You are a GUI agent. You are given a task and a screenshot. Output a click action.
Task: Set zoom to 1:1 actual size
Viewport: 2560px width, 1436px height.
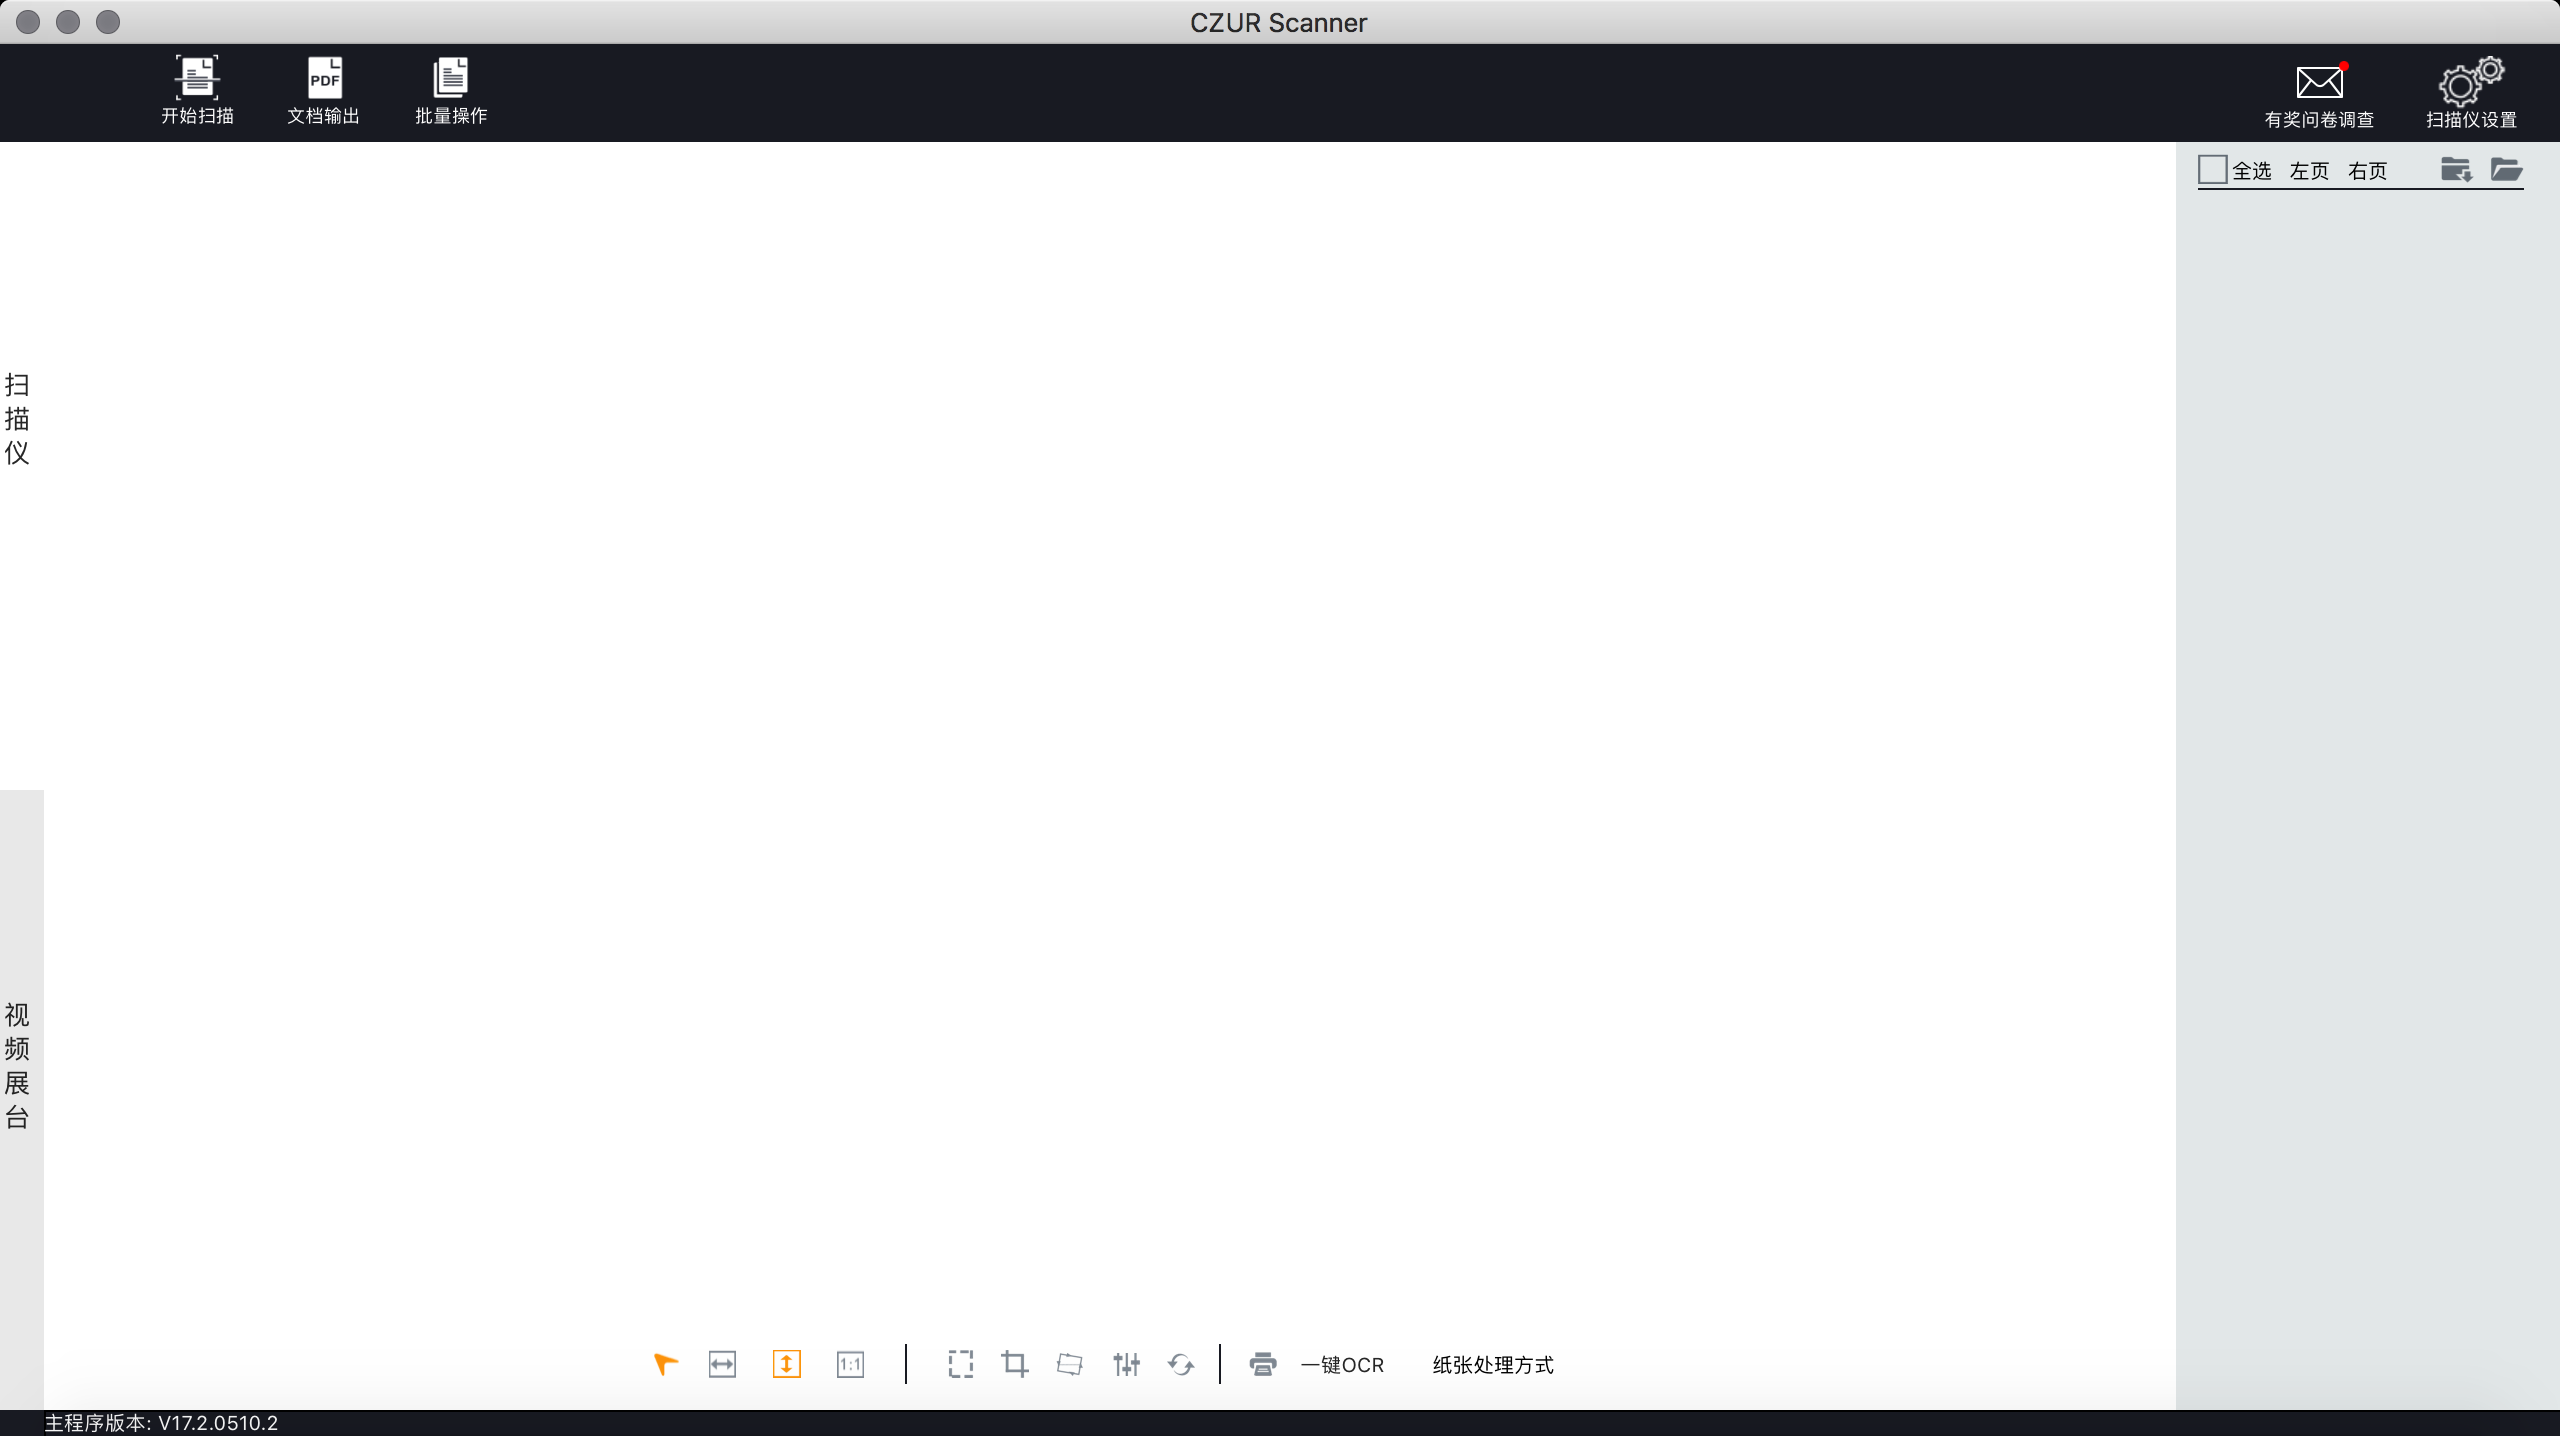click(850, 1364)
